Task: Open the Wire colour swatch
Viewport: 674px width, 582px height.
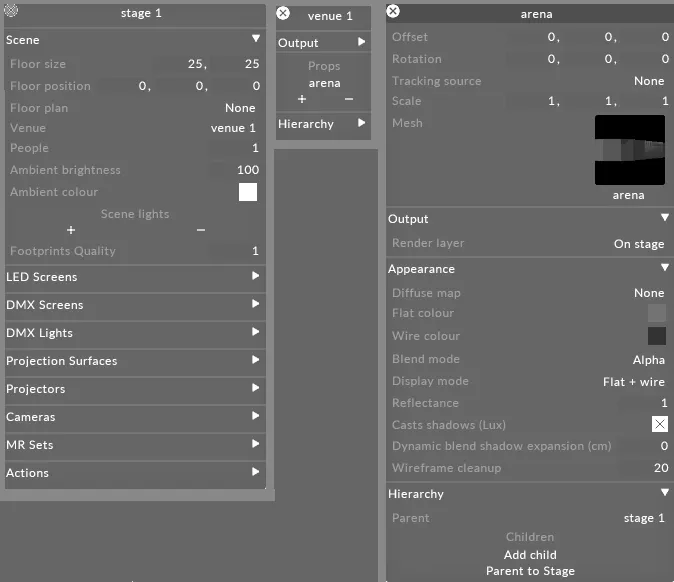Action: pyautogui.click(x=656, y=336)
